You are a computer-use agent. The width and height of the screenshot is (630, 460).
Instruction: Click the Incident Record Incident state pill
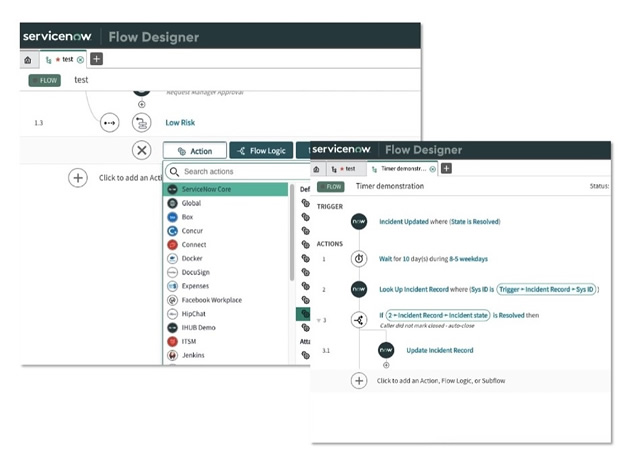(x=438, y=315)
